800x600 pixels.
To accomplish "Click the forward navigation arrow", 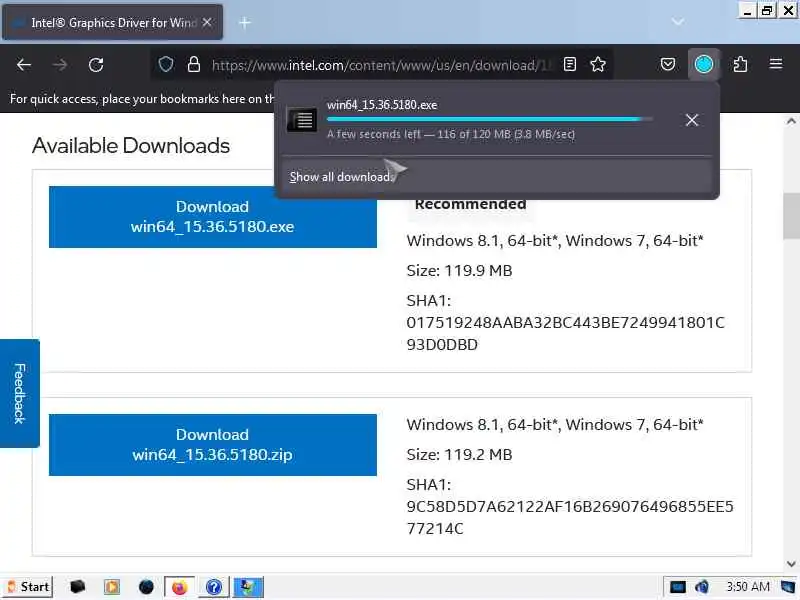I will pyautogui.click(x=60, y=65).
